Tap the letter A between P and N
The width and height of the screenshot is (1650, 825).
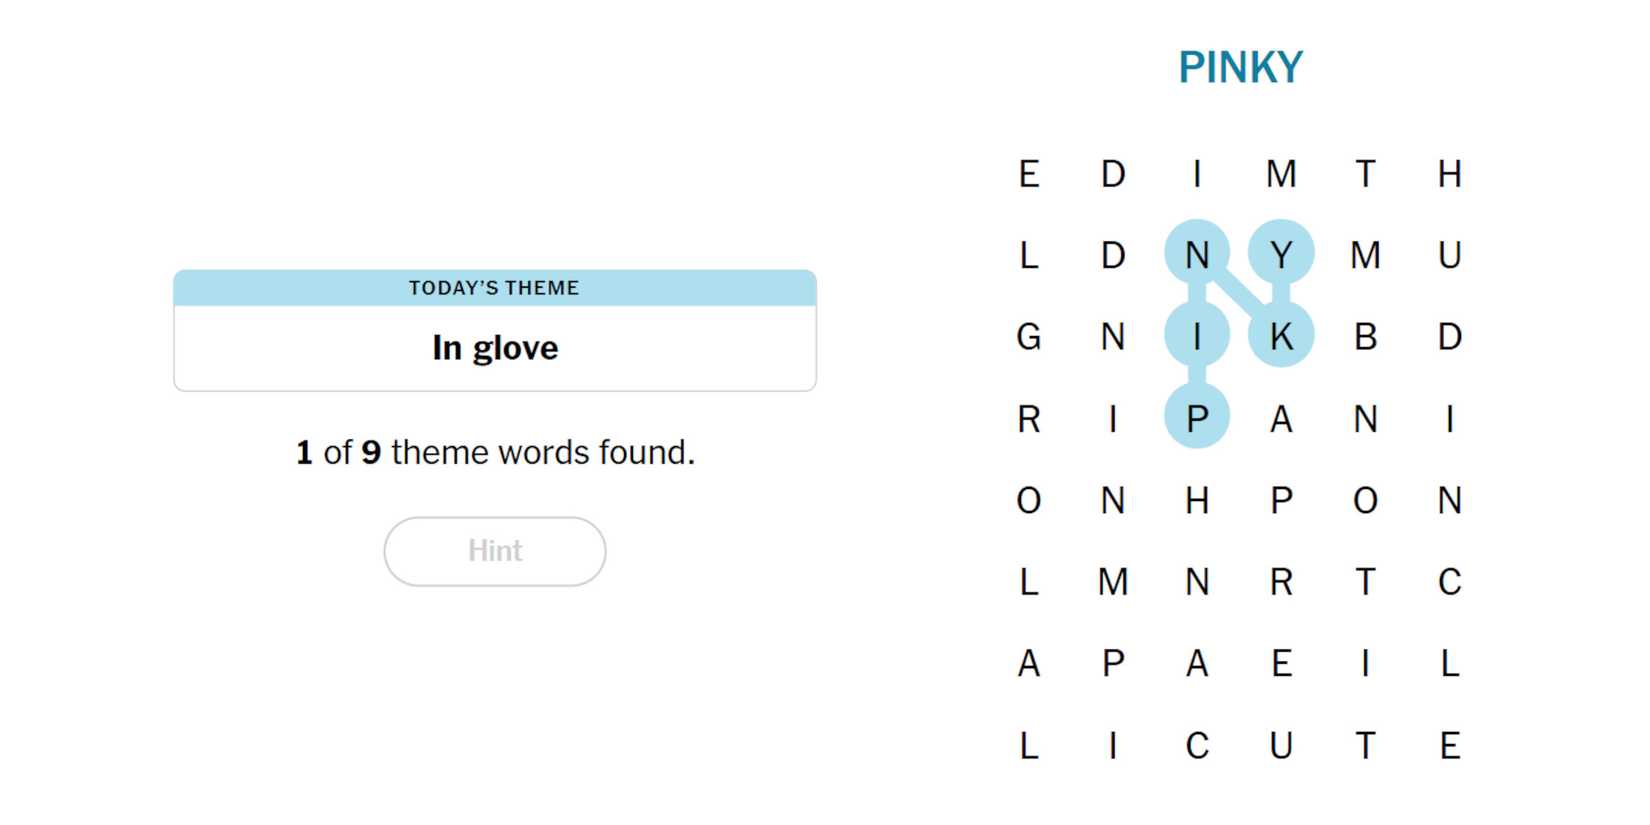pyautogui.click(x=1281, y=418)
